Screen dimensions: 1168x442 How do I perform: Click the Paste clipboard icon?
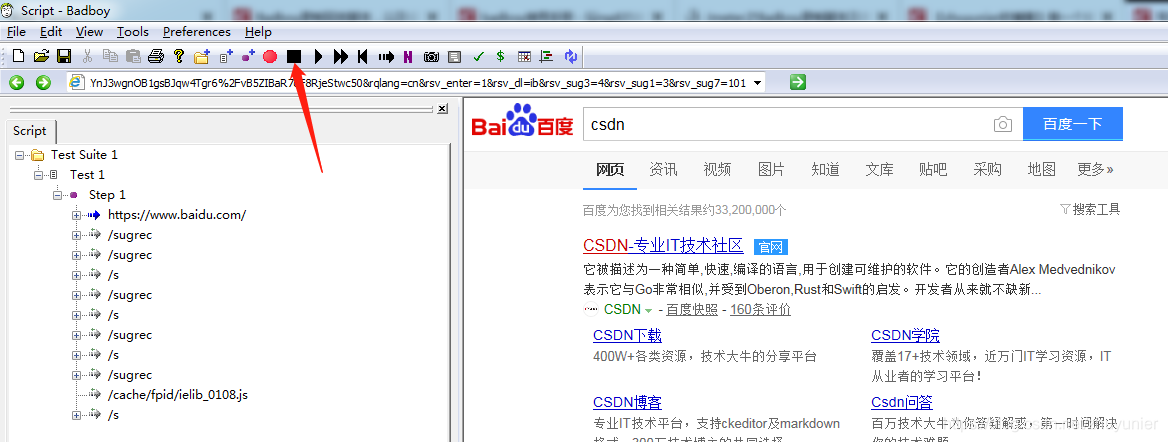point(133,56)
